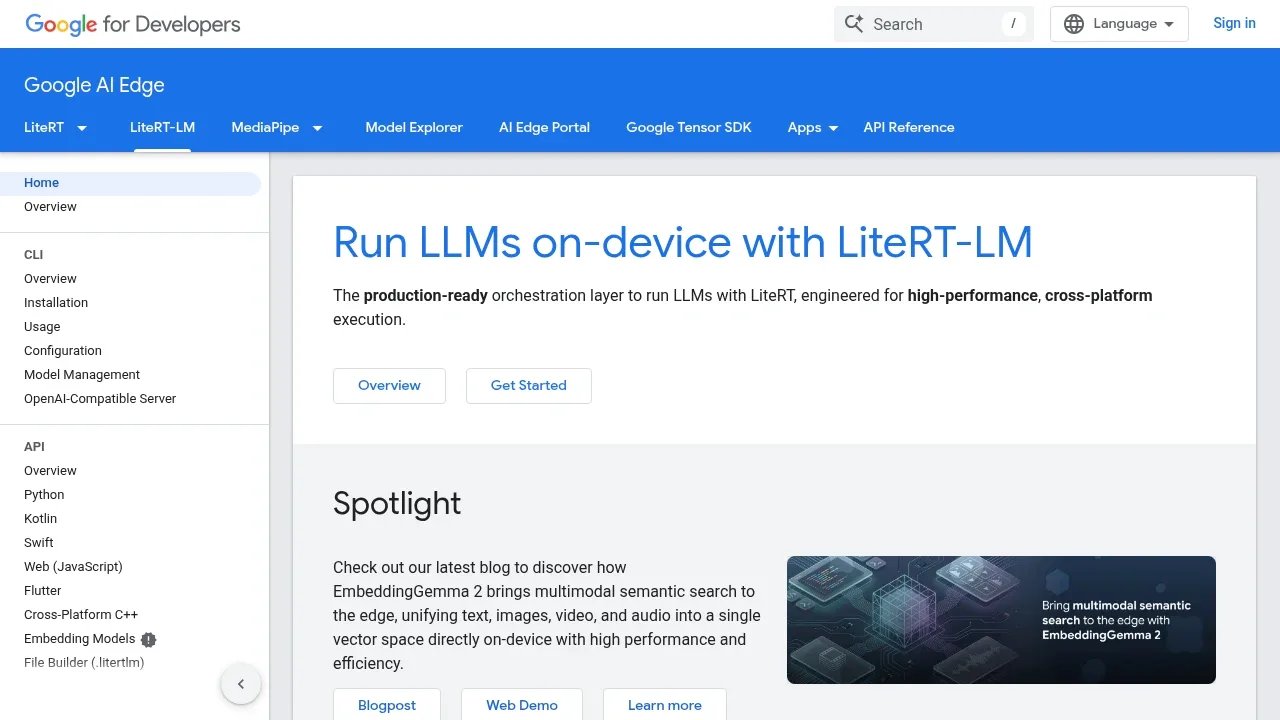1280x720 pixels.
Task: Open Cross-Platform C++ in the sidebar
Action: (x=81, y=615)
